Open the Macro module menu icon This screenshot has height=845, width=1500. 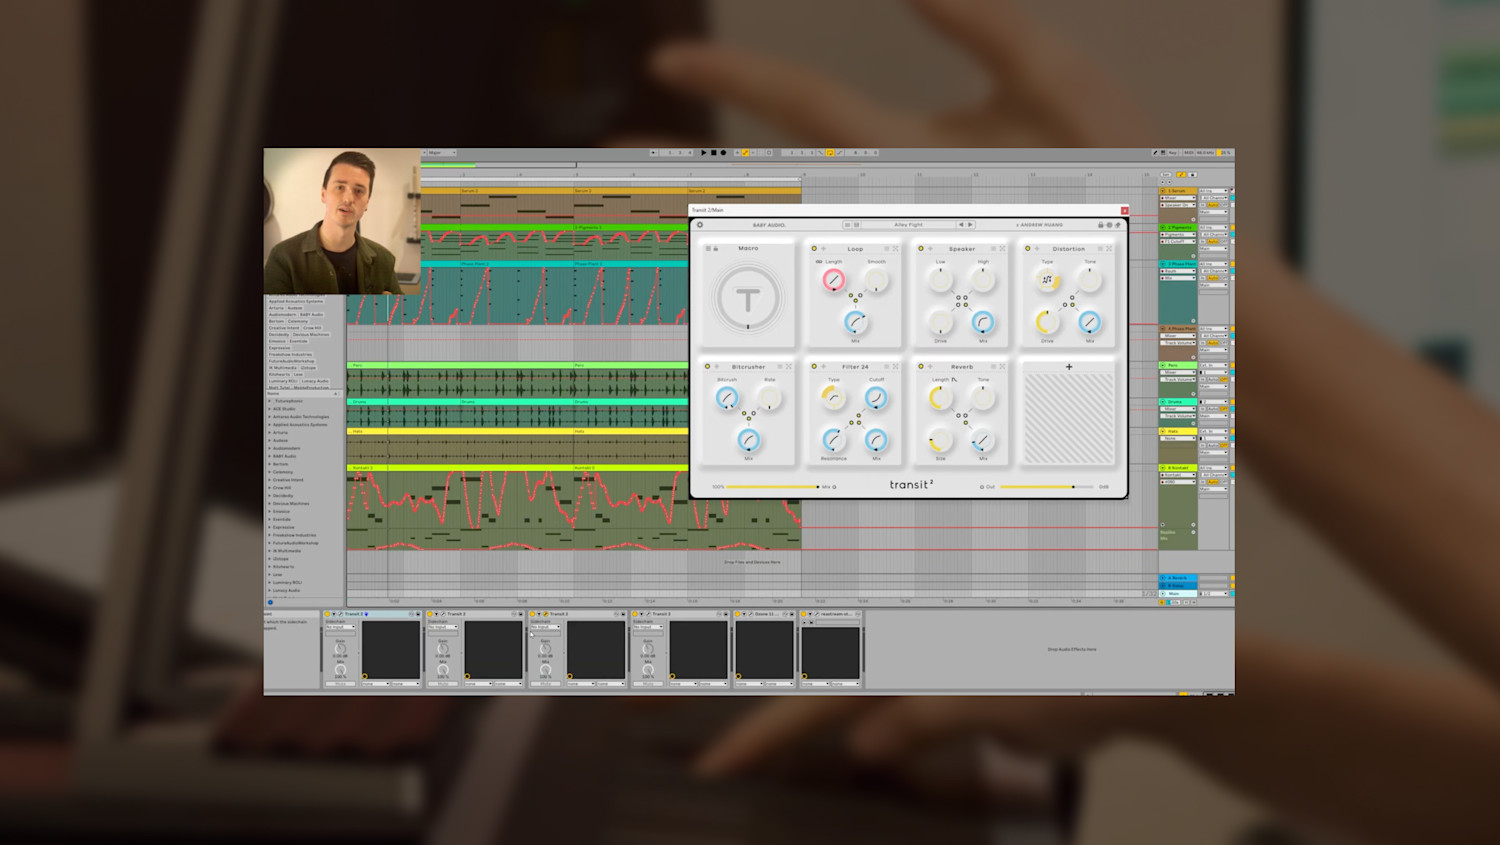click(708, 249)
